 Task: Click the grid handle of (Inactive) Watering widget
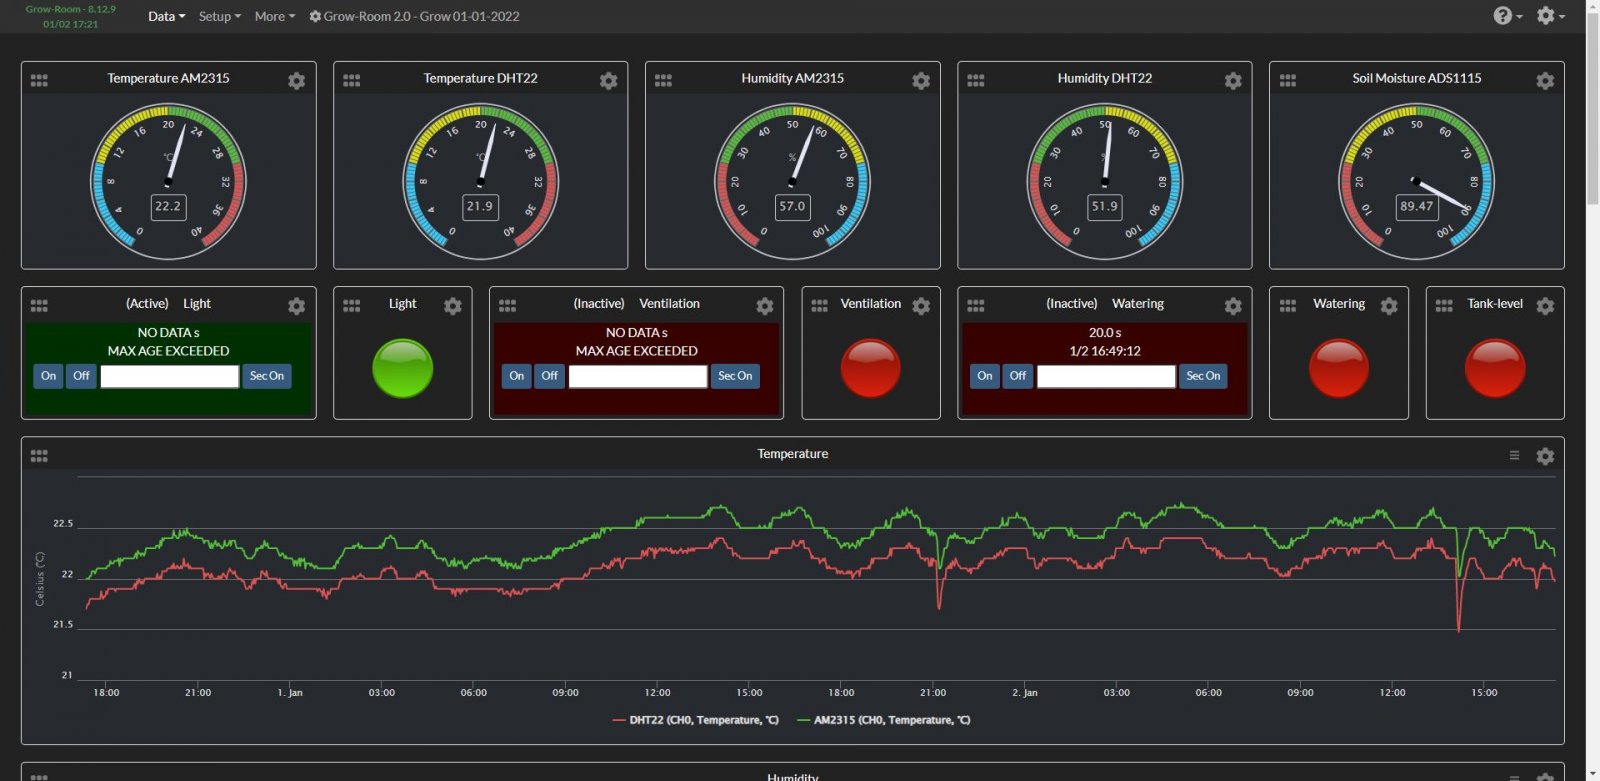(x=975, y=306)
